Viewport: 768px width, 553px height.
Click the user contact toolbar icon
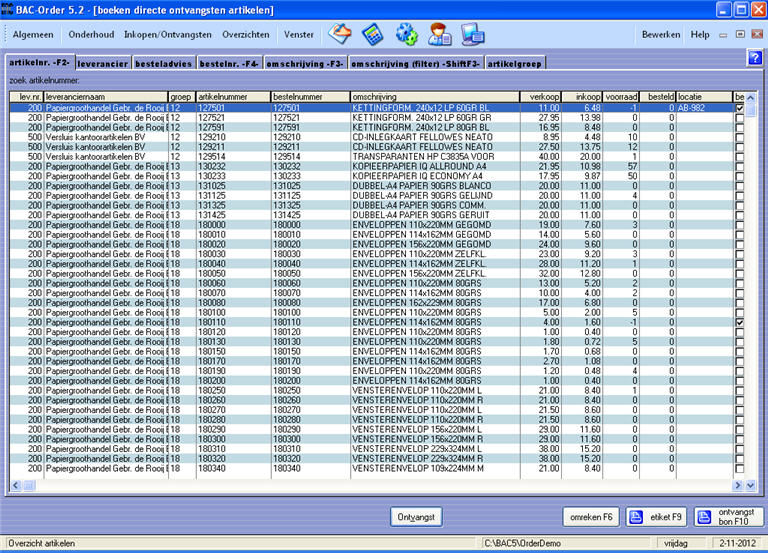439,34
